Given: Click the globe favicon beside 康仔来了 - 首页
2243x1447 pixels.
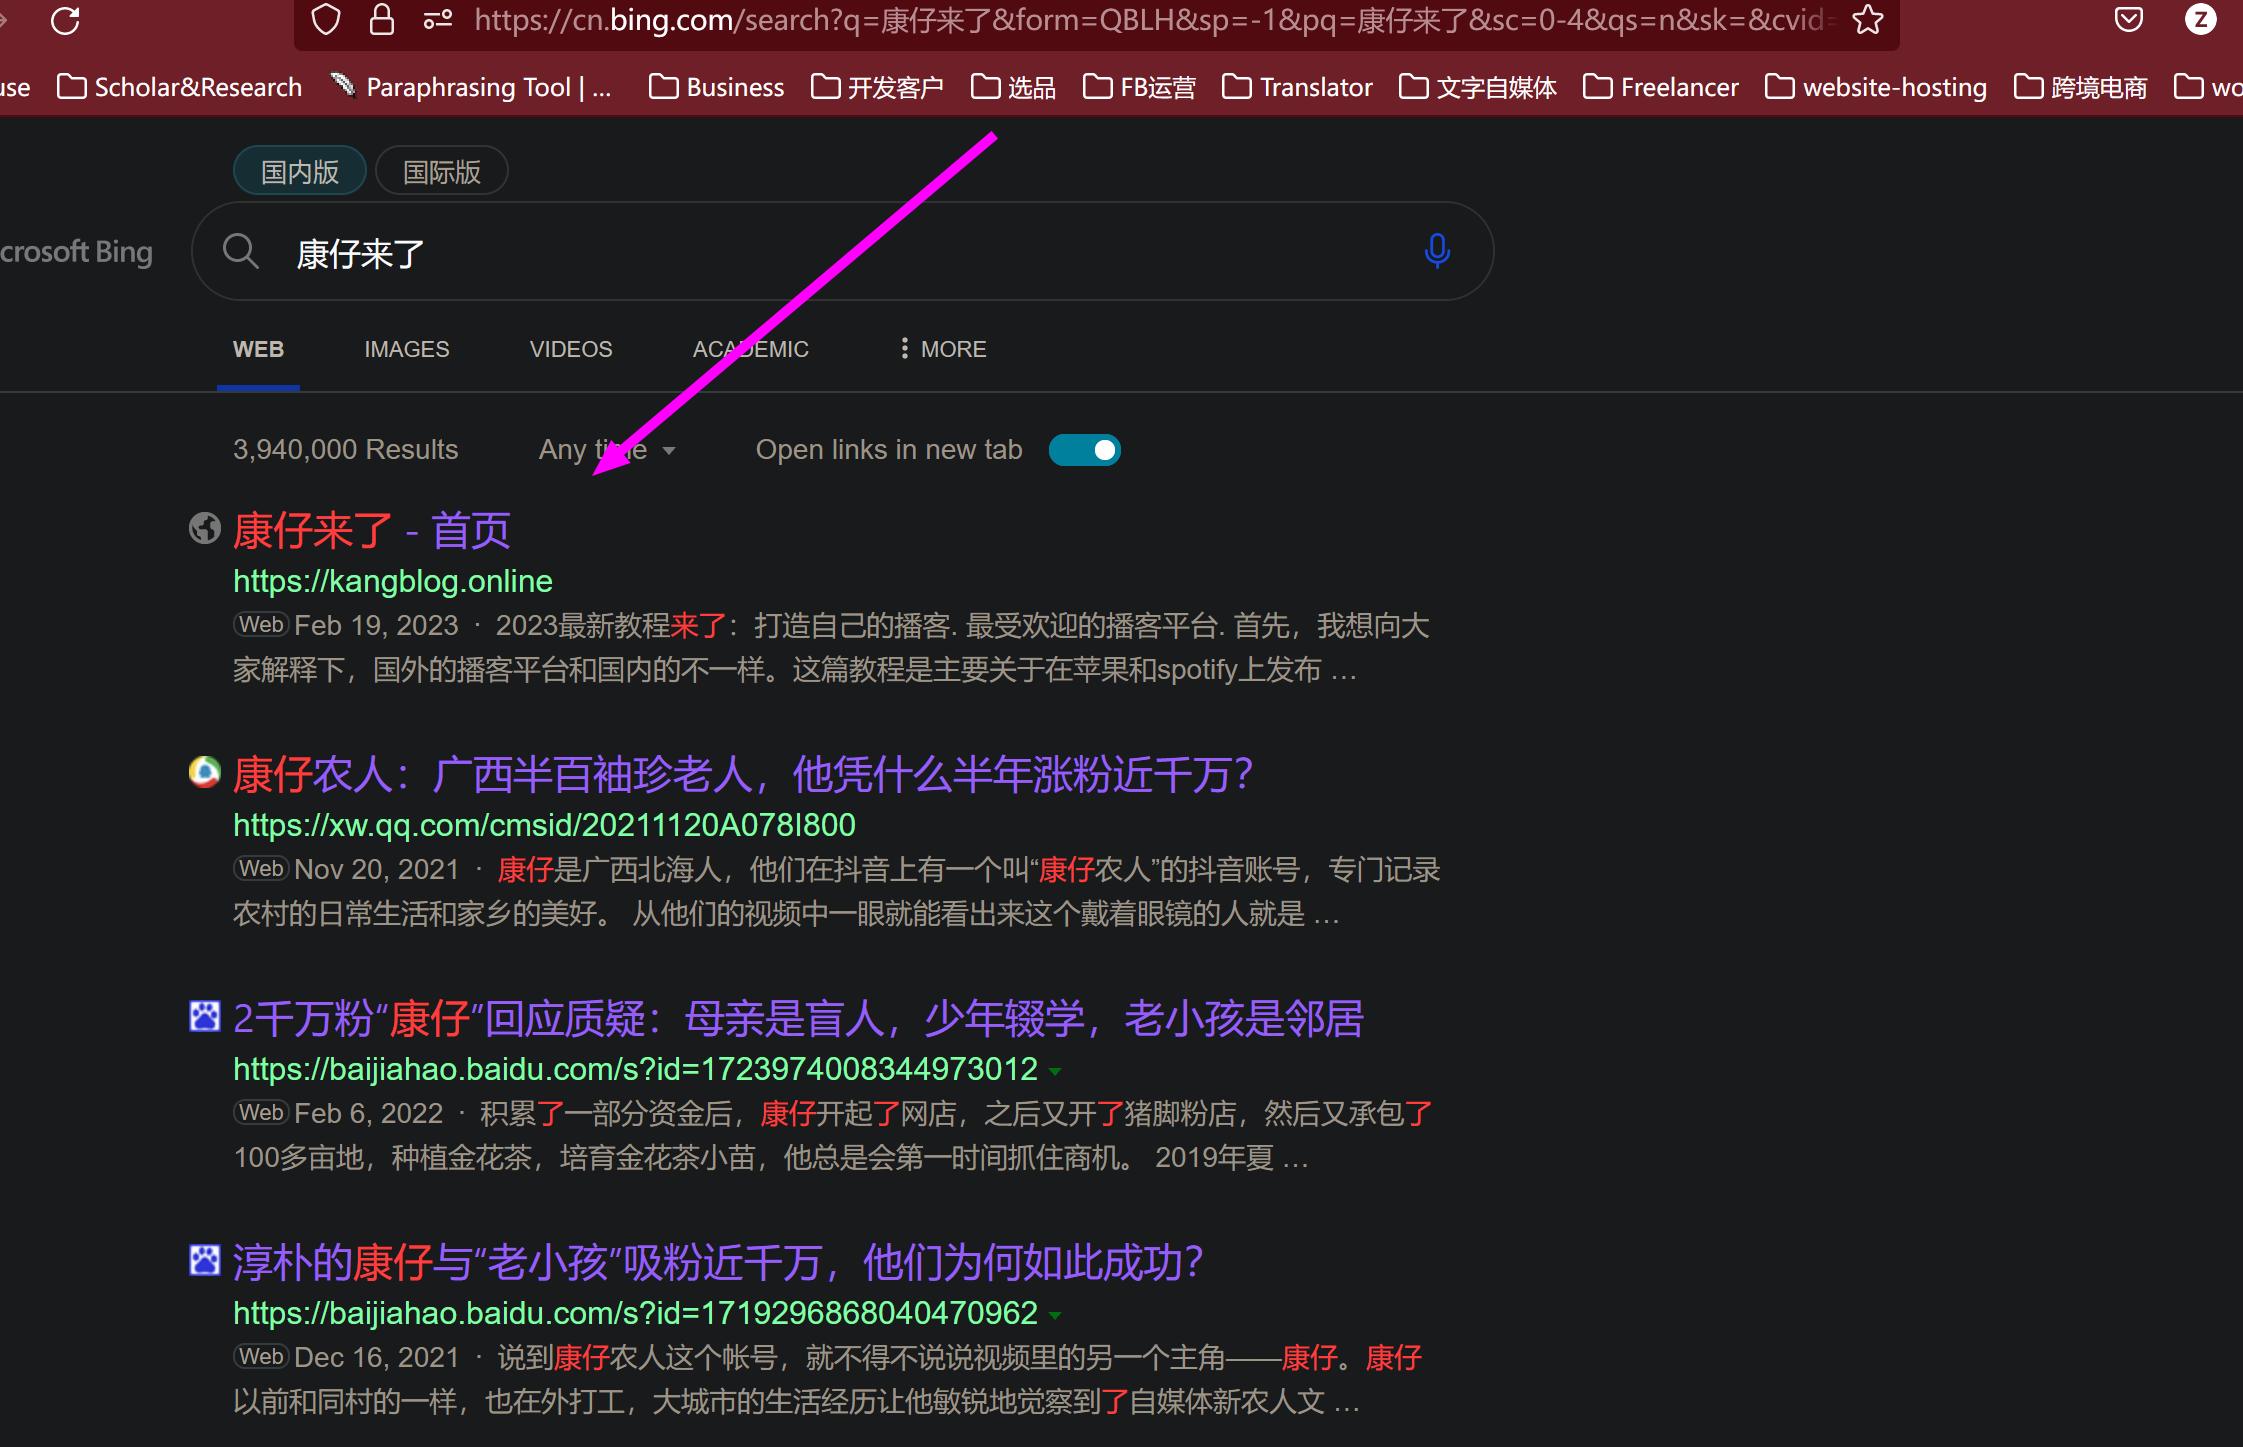Looking at the screenshot, I should [205, 528].
